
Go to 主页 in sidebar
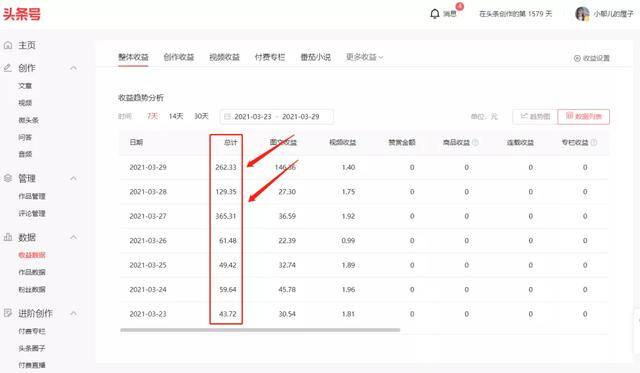pyautogui.click(x=27, y=45)
